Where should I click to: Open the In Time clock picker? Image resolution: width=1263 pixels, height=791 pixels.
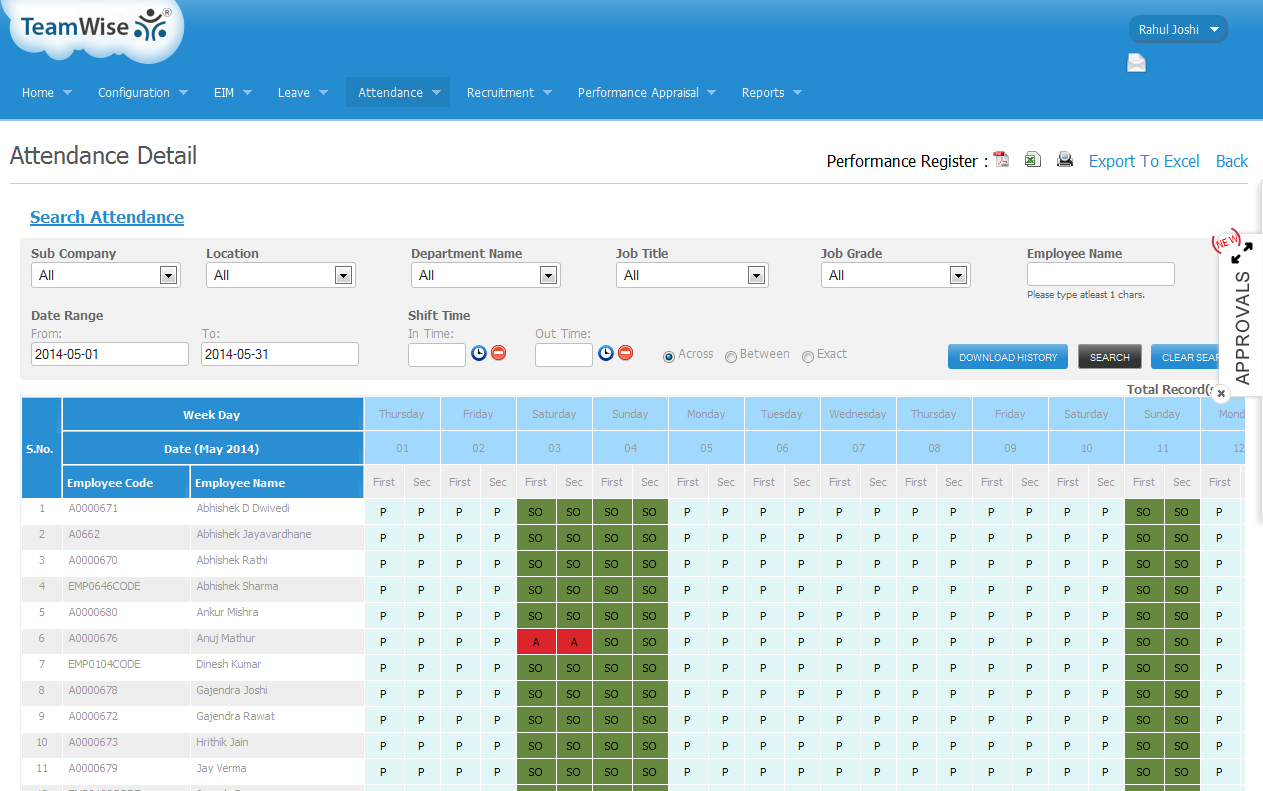[479, 353]
